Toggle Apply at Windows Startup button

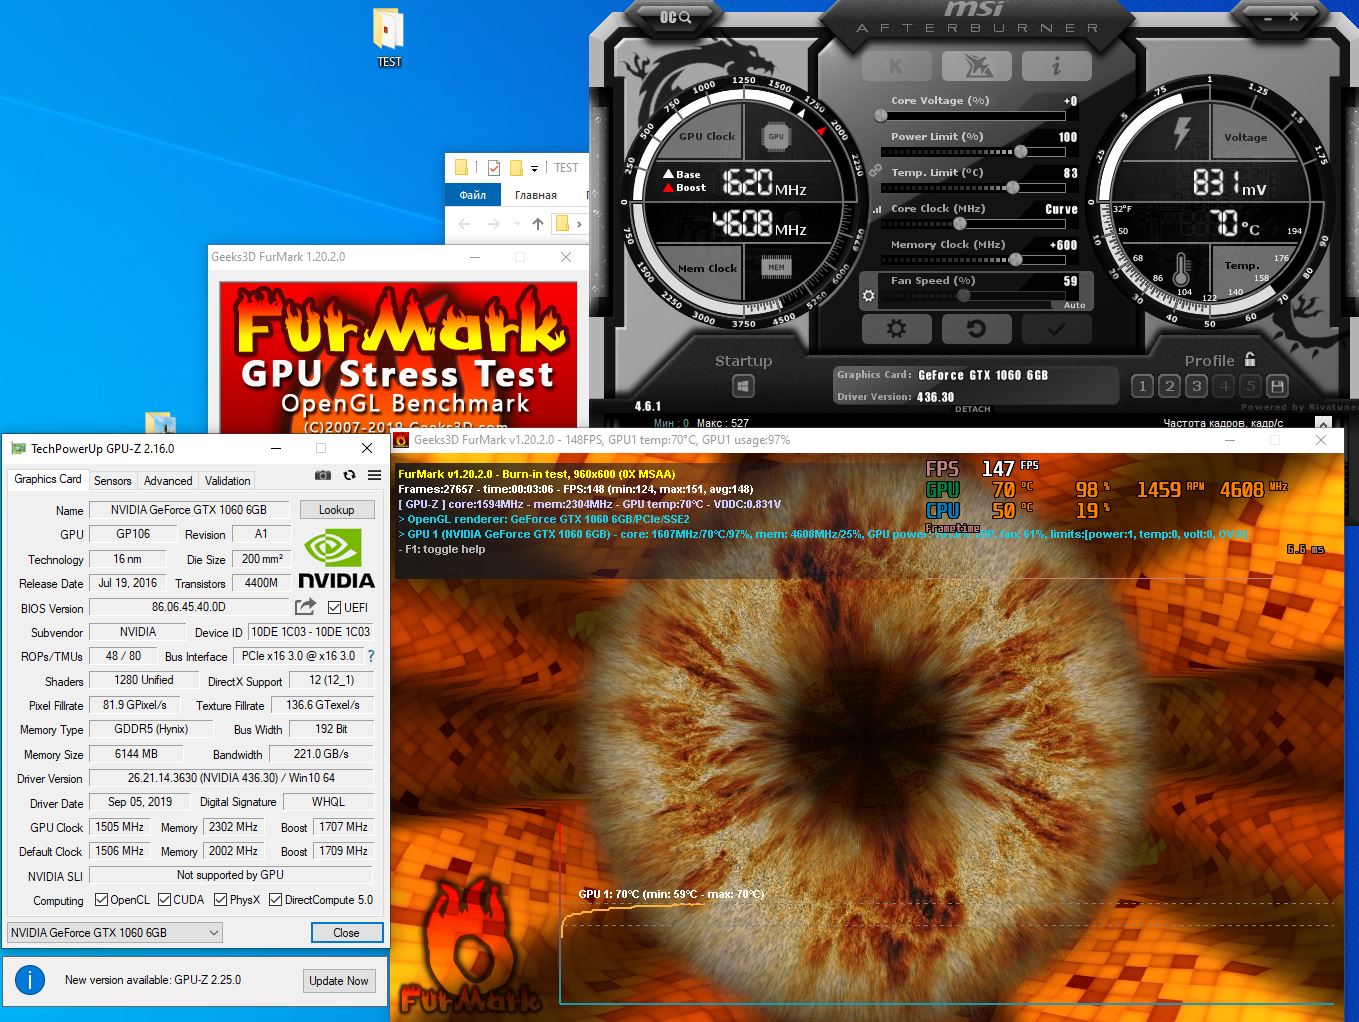point(742,385)
